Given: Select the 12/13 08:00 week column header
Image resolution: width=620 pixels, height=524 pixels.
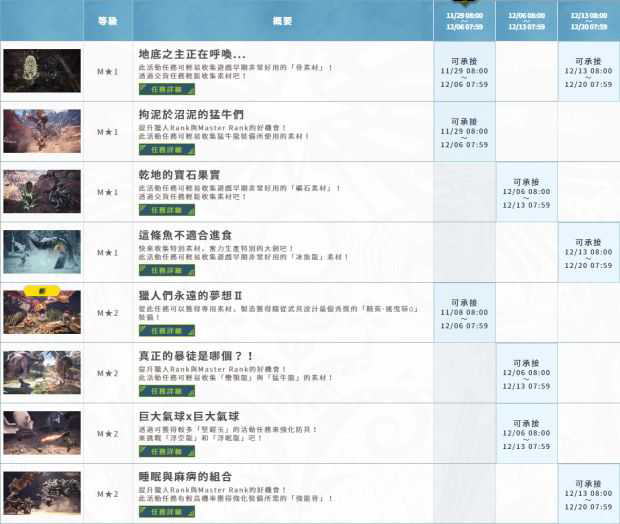Looking at the screenshot, I should click(x=588, y=21).
